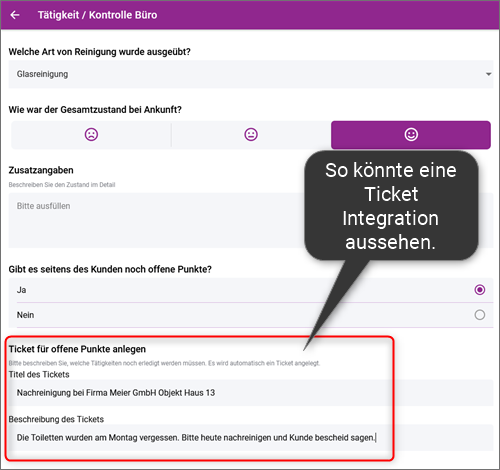Select the Ja radio button
This screenshot has width=500, height=470.
(x=480, y=290)
